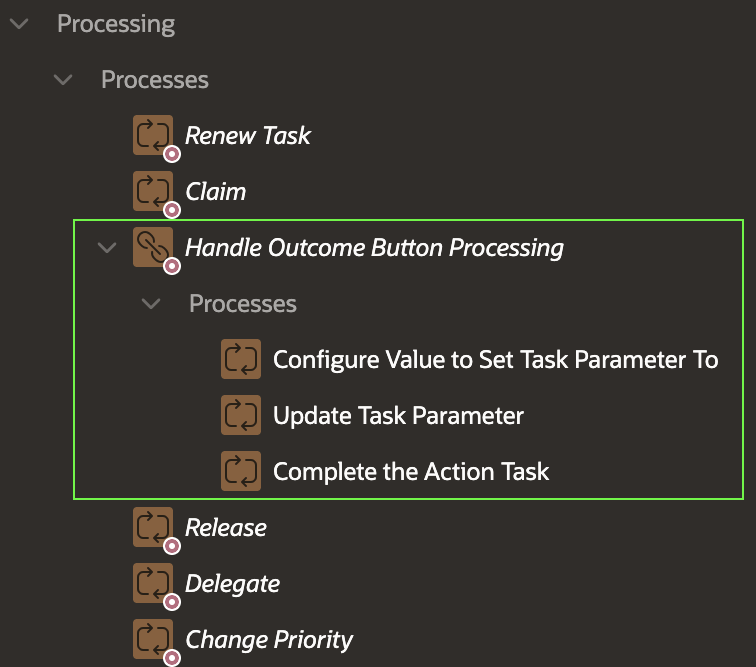Click the Update Task Parameter icon
Viewport: 756px width, 667px height.
point(240,415)
